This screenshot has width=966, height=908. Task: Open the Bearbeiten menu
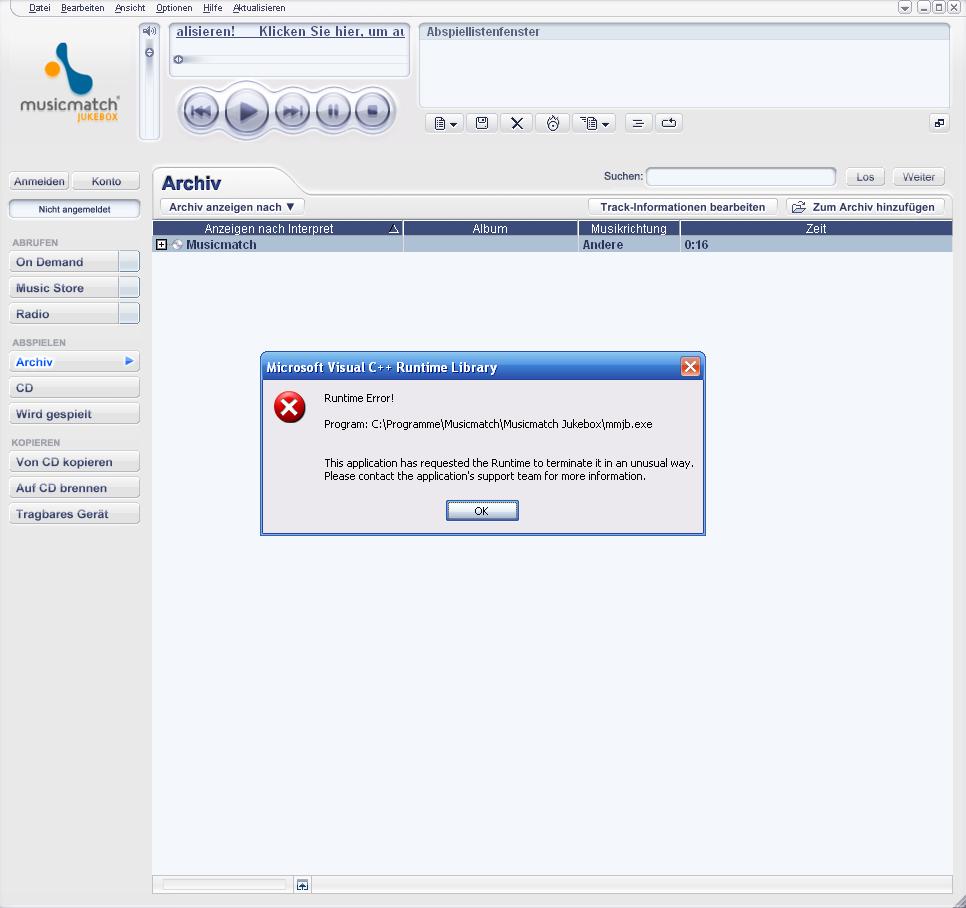pyautogui.click(x=83, y=8)
